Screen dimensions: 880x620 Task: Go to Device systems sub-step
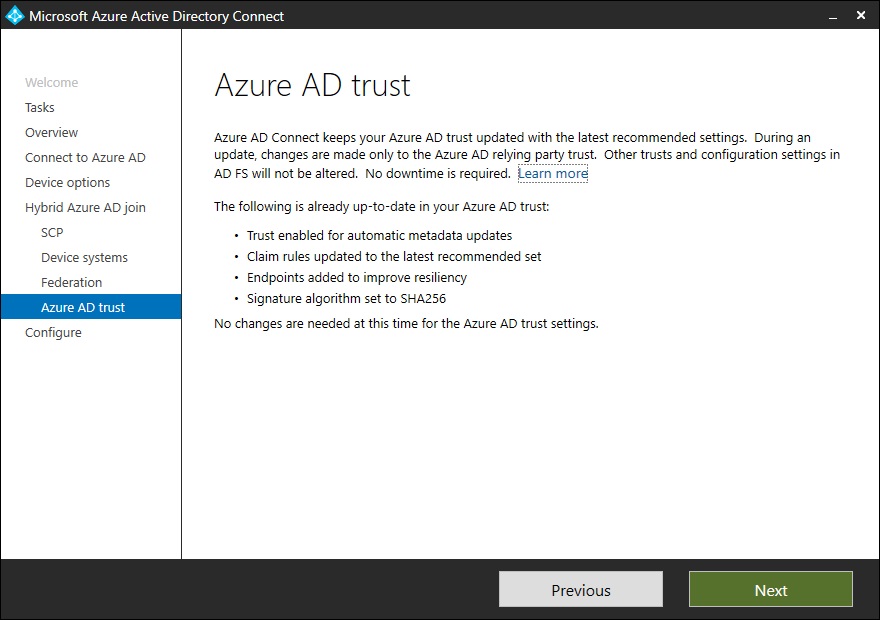[84, 258]
